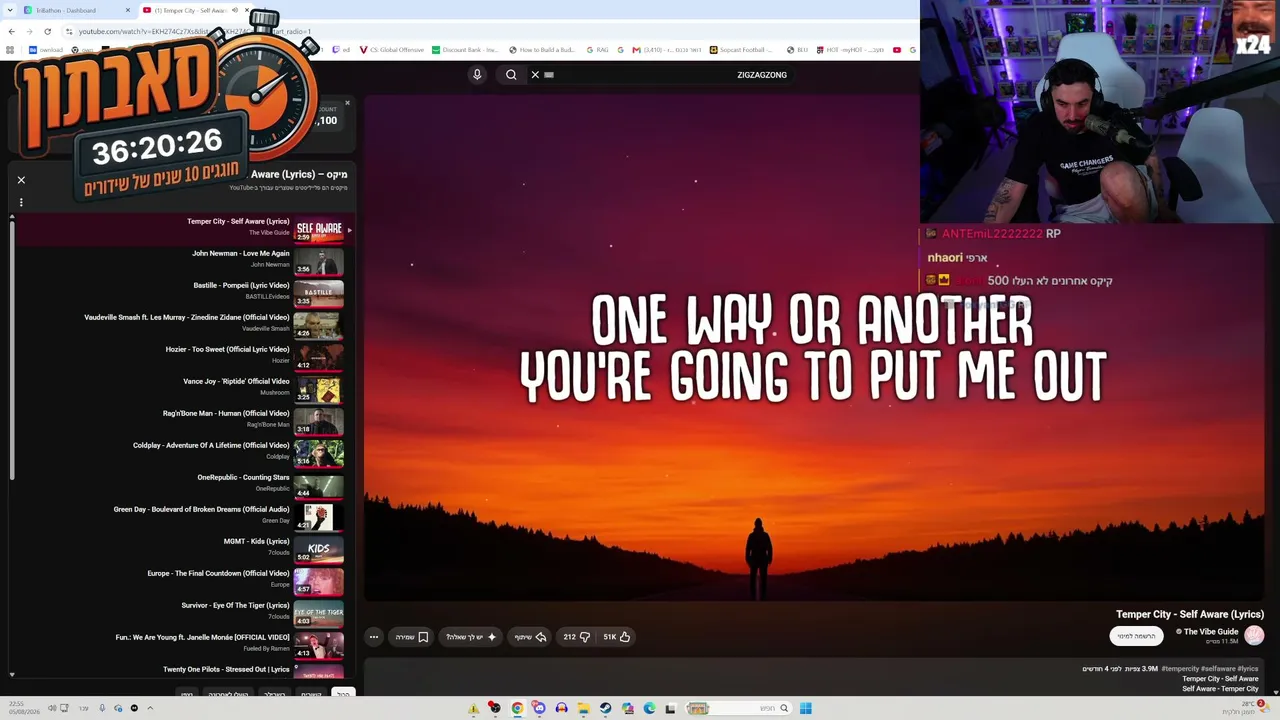Switch to the TriBathon - Dashboard browser tab
This screenshot has height=720, width=1280.
click(74, 10)
